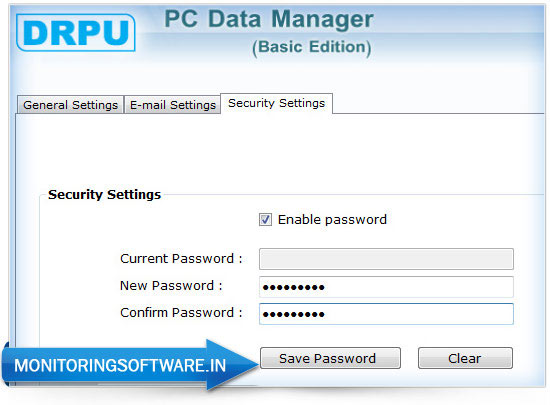Hit the Clear button
The height and width of the screenshot is (405, 550).
(465, 358)
